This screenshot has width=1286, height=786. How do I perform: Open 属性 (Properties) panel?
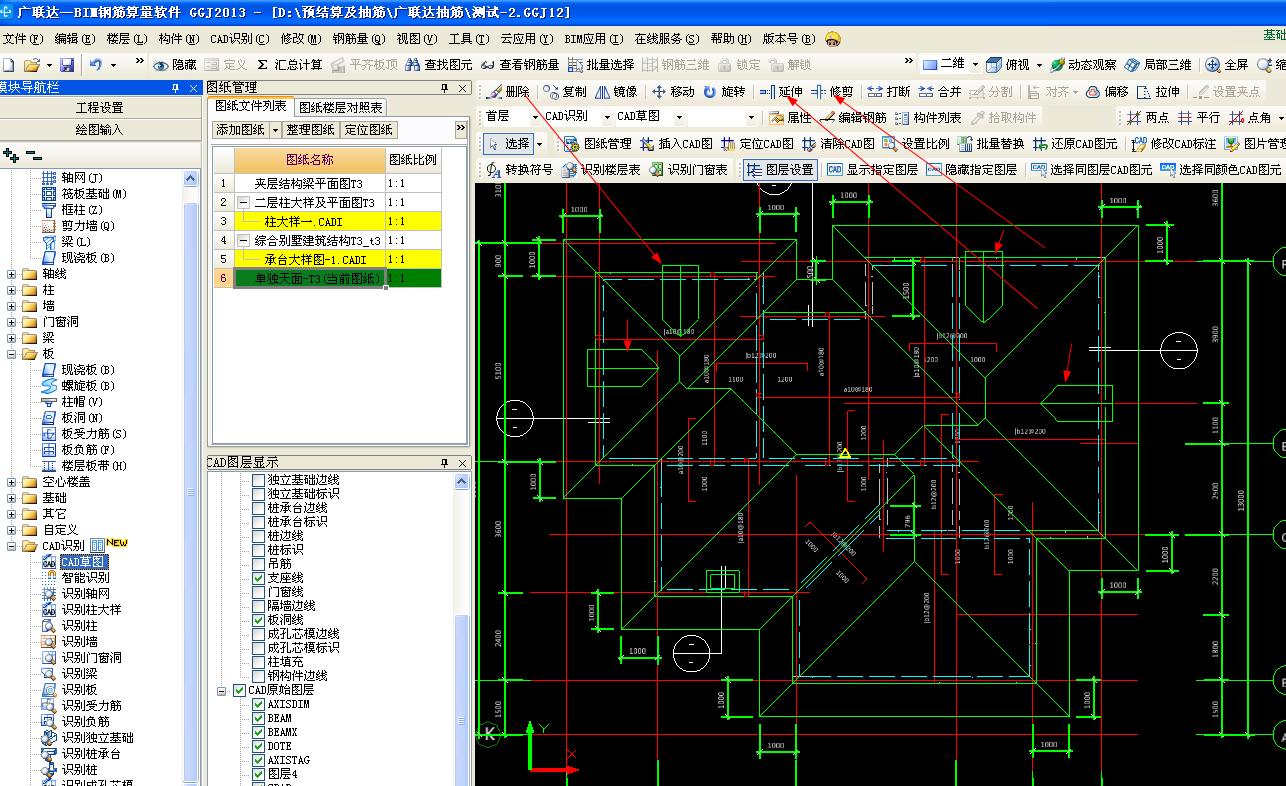[789, 117]
